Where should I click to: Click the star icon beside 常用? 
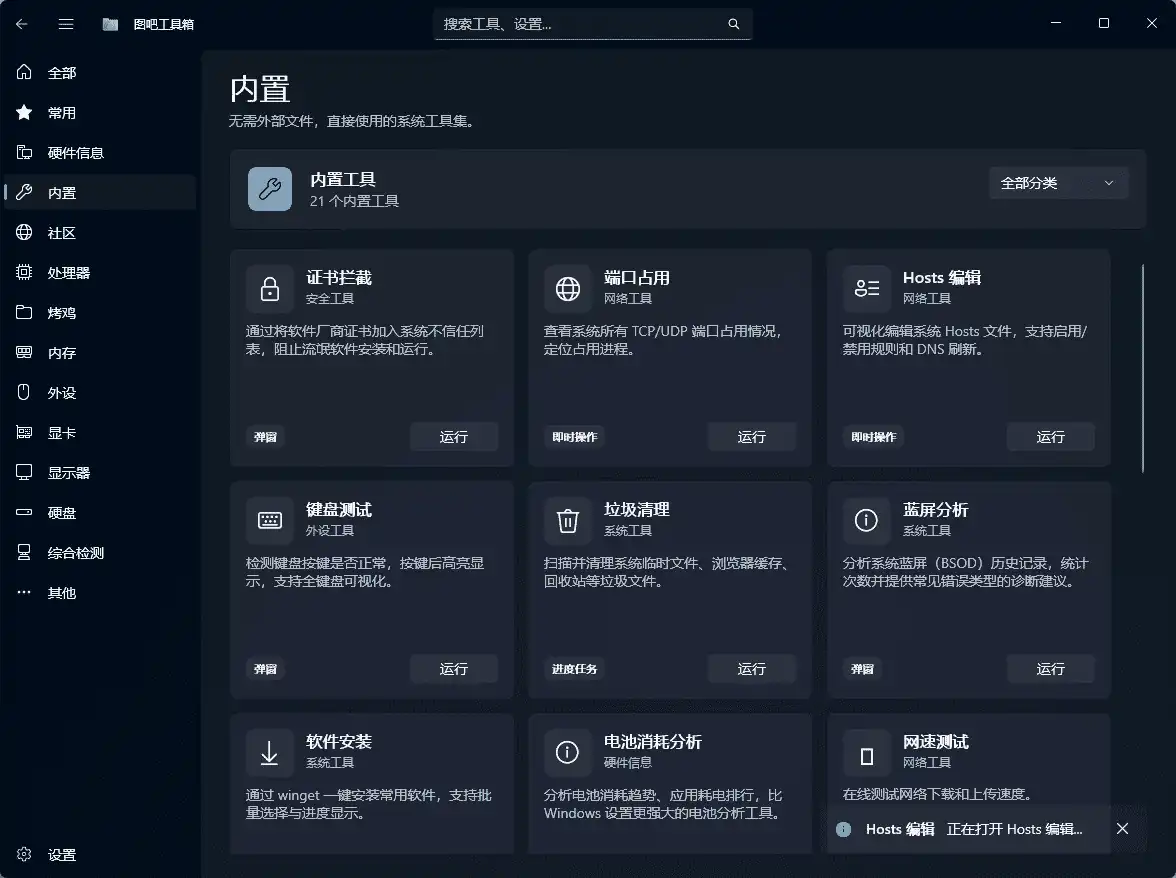coord(24,112)
